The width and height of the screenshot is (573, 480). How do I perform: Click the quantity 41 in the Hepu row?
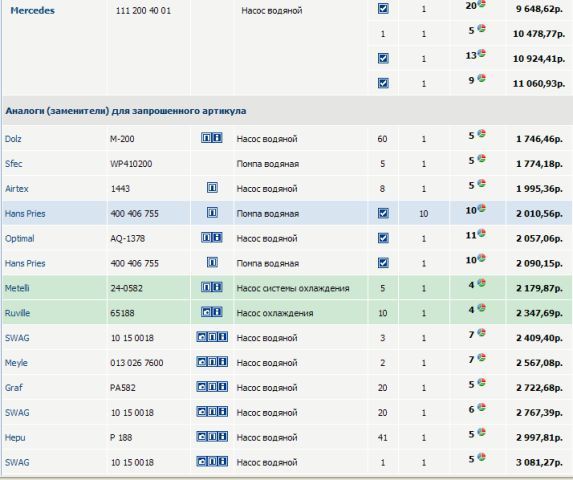(x=382, y=438)
